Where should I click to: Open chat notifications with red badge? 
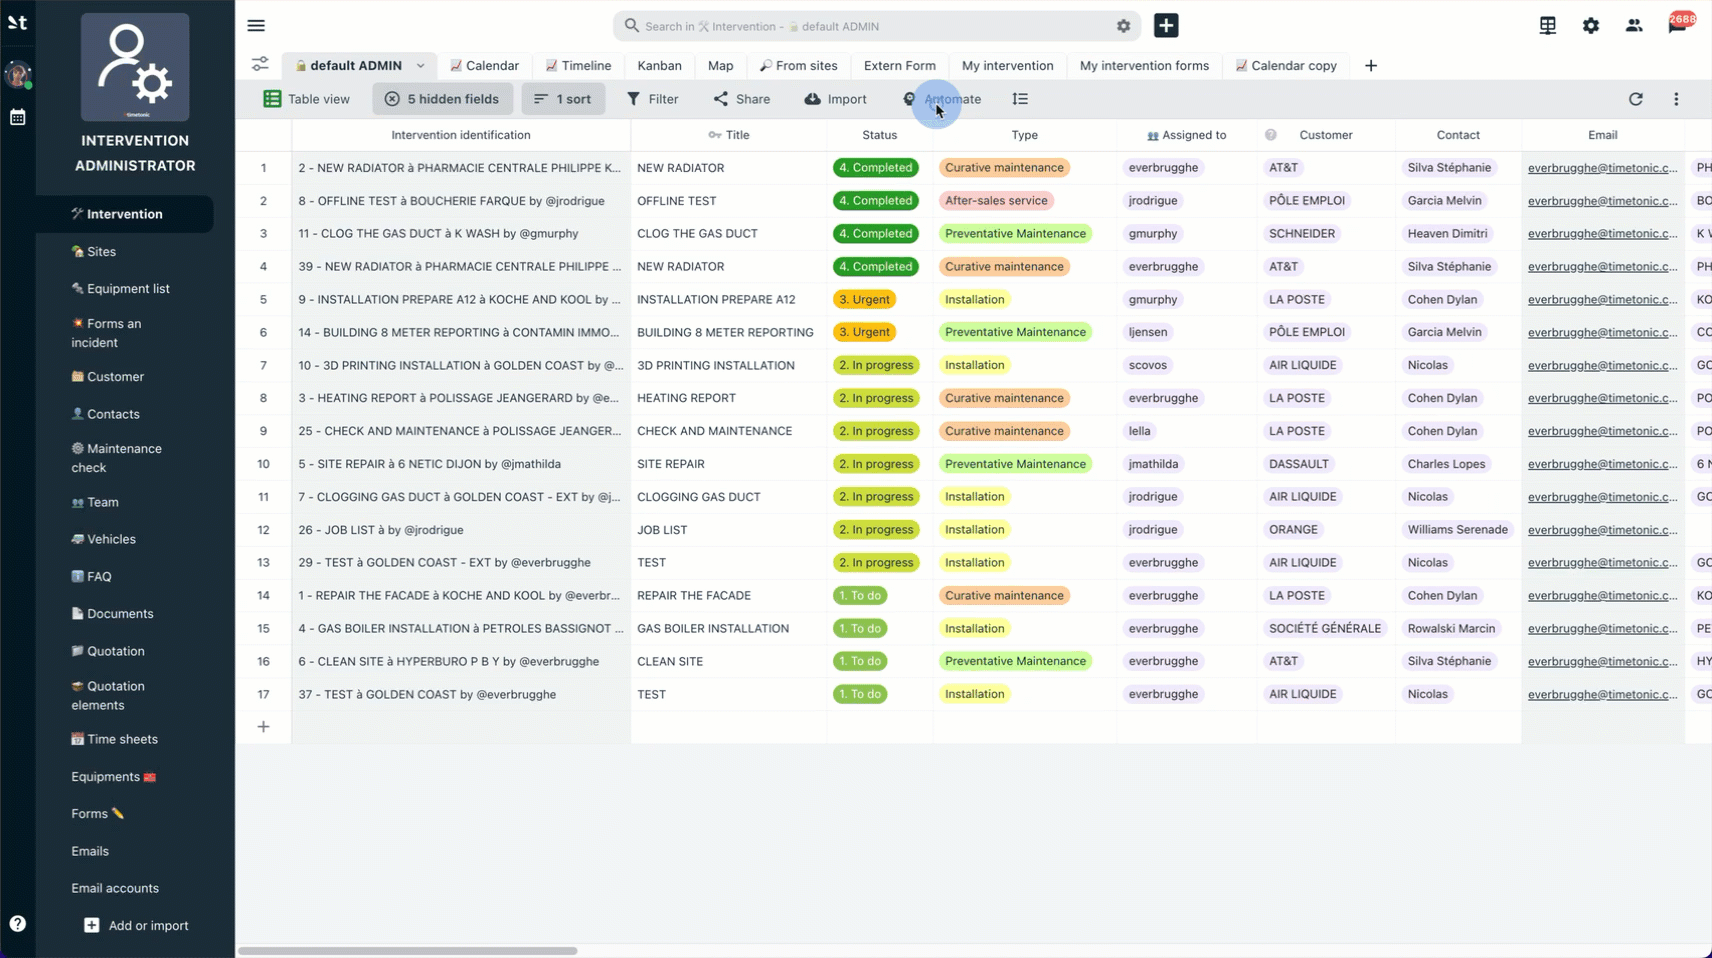1678,24
